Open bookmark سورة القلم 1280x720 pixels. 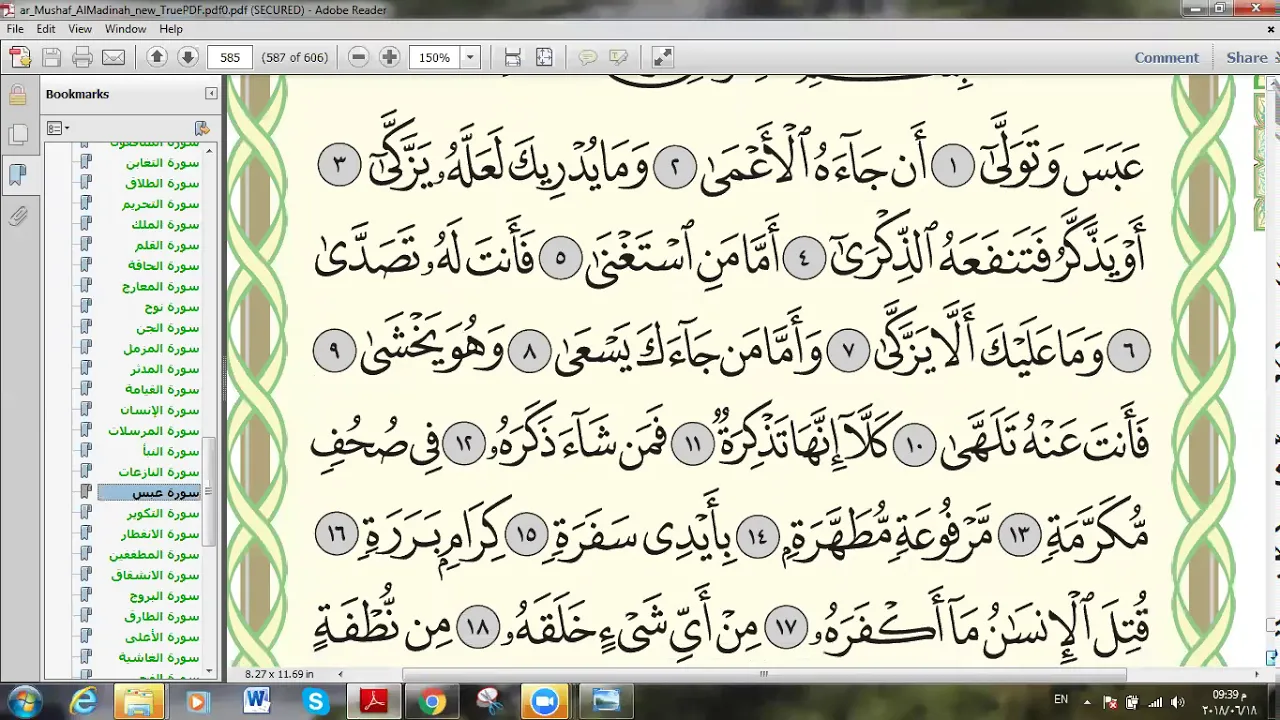pyautogui.click(x=167, y=246)
